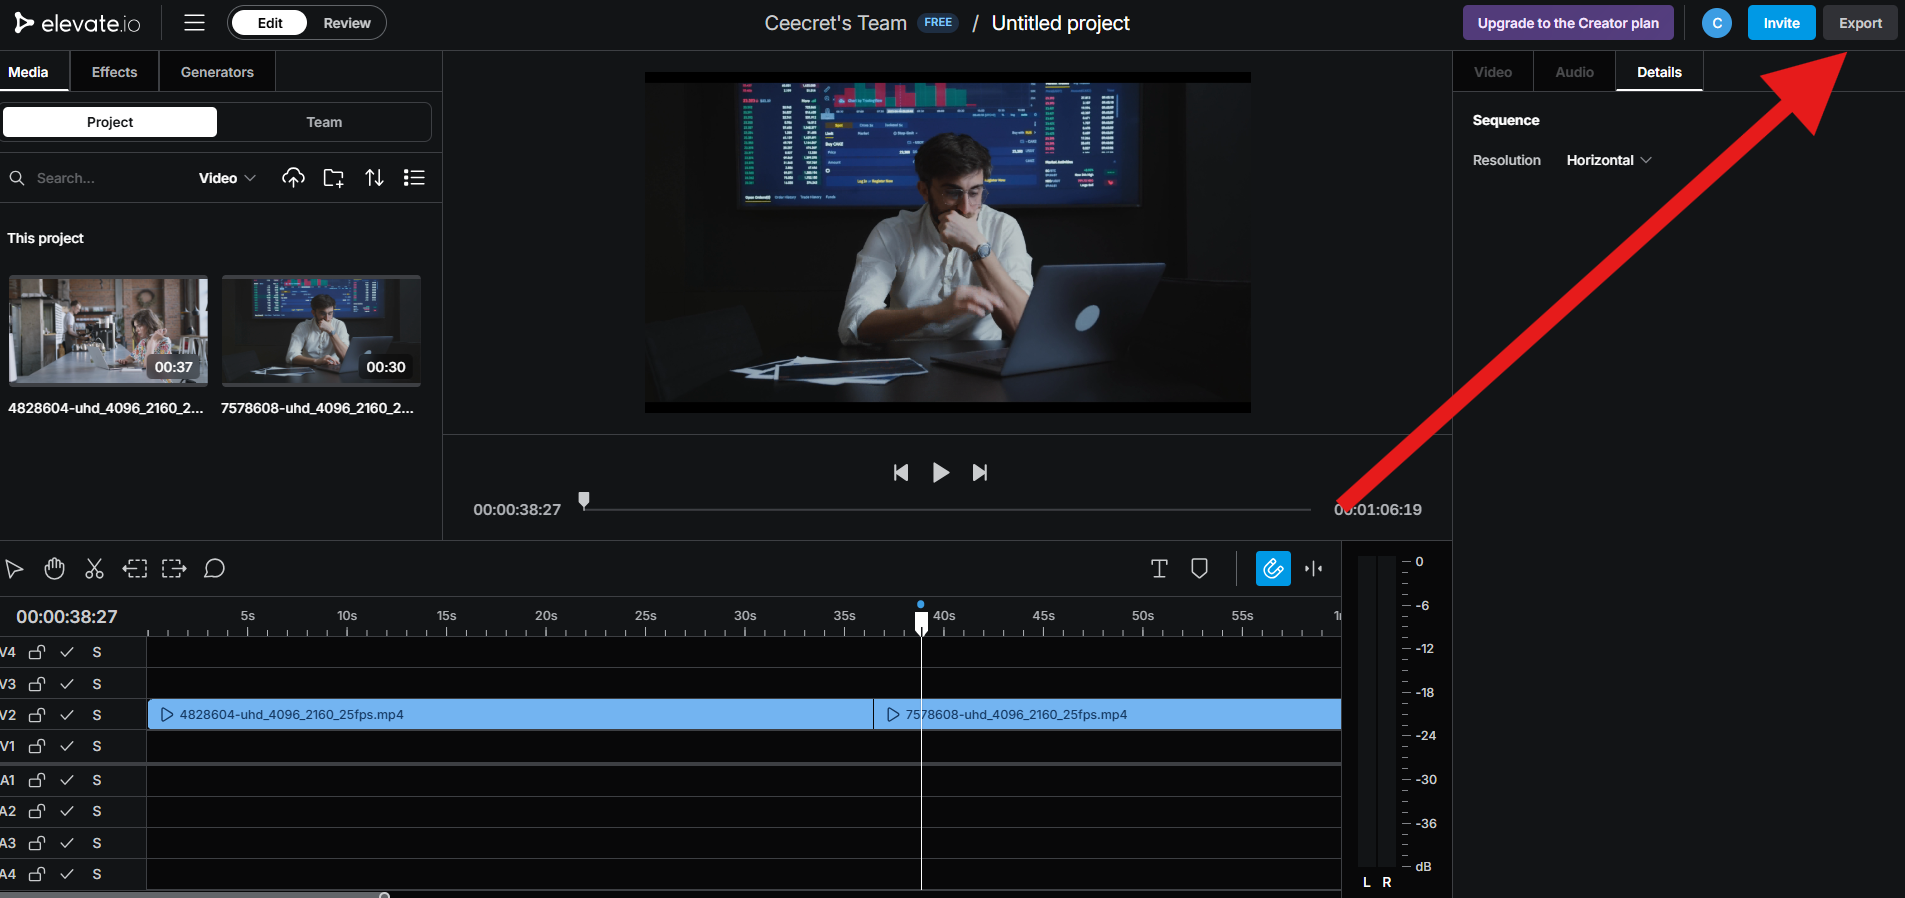The height and width of the screenshot is (898, 1905).
Task: Click the preview scrubber handle
Action: pyautogui.click(x=584, y=500)
